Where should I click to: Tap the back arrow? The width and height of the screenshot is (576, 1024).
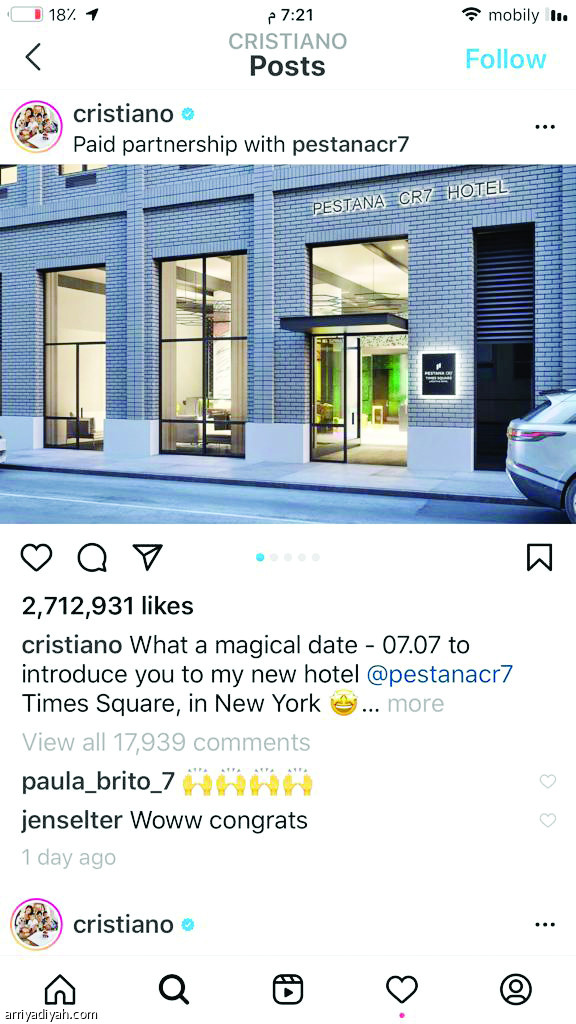33,57
